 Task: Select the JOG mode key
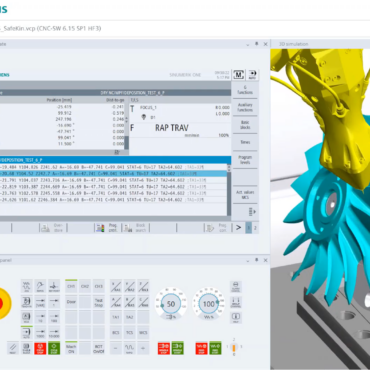[x=27, y=286]
